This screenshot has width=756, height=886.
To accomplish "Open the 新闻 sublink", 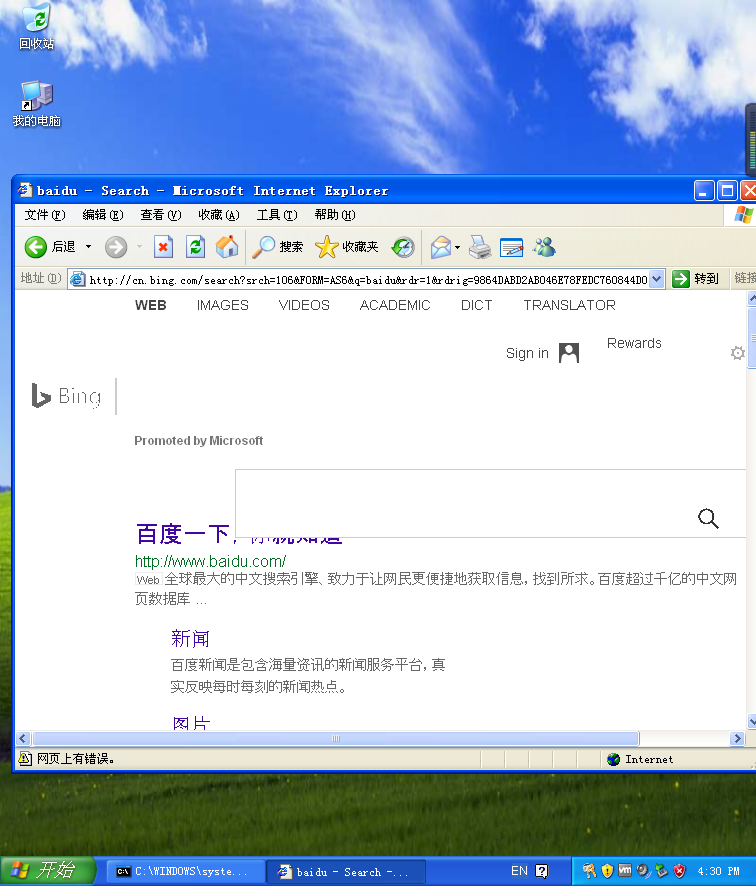I will pos(190,639).
